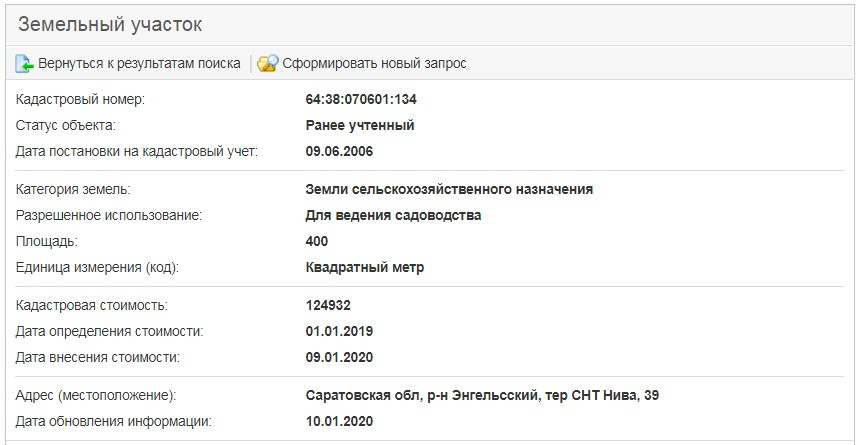This screenshot has height=445, width=858.
Task: Select the unit value "Квадратный метр"
Action: 364,267
